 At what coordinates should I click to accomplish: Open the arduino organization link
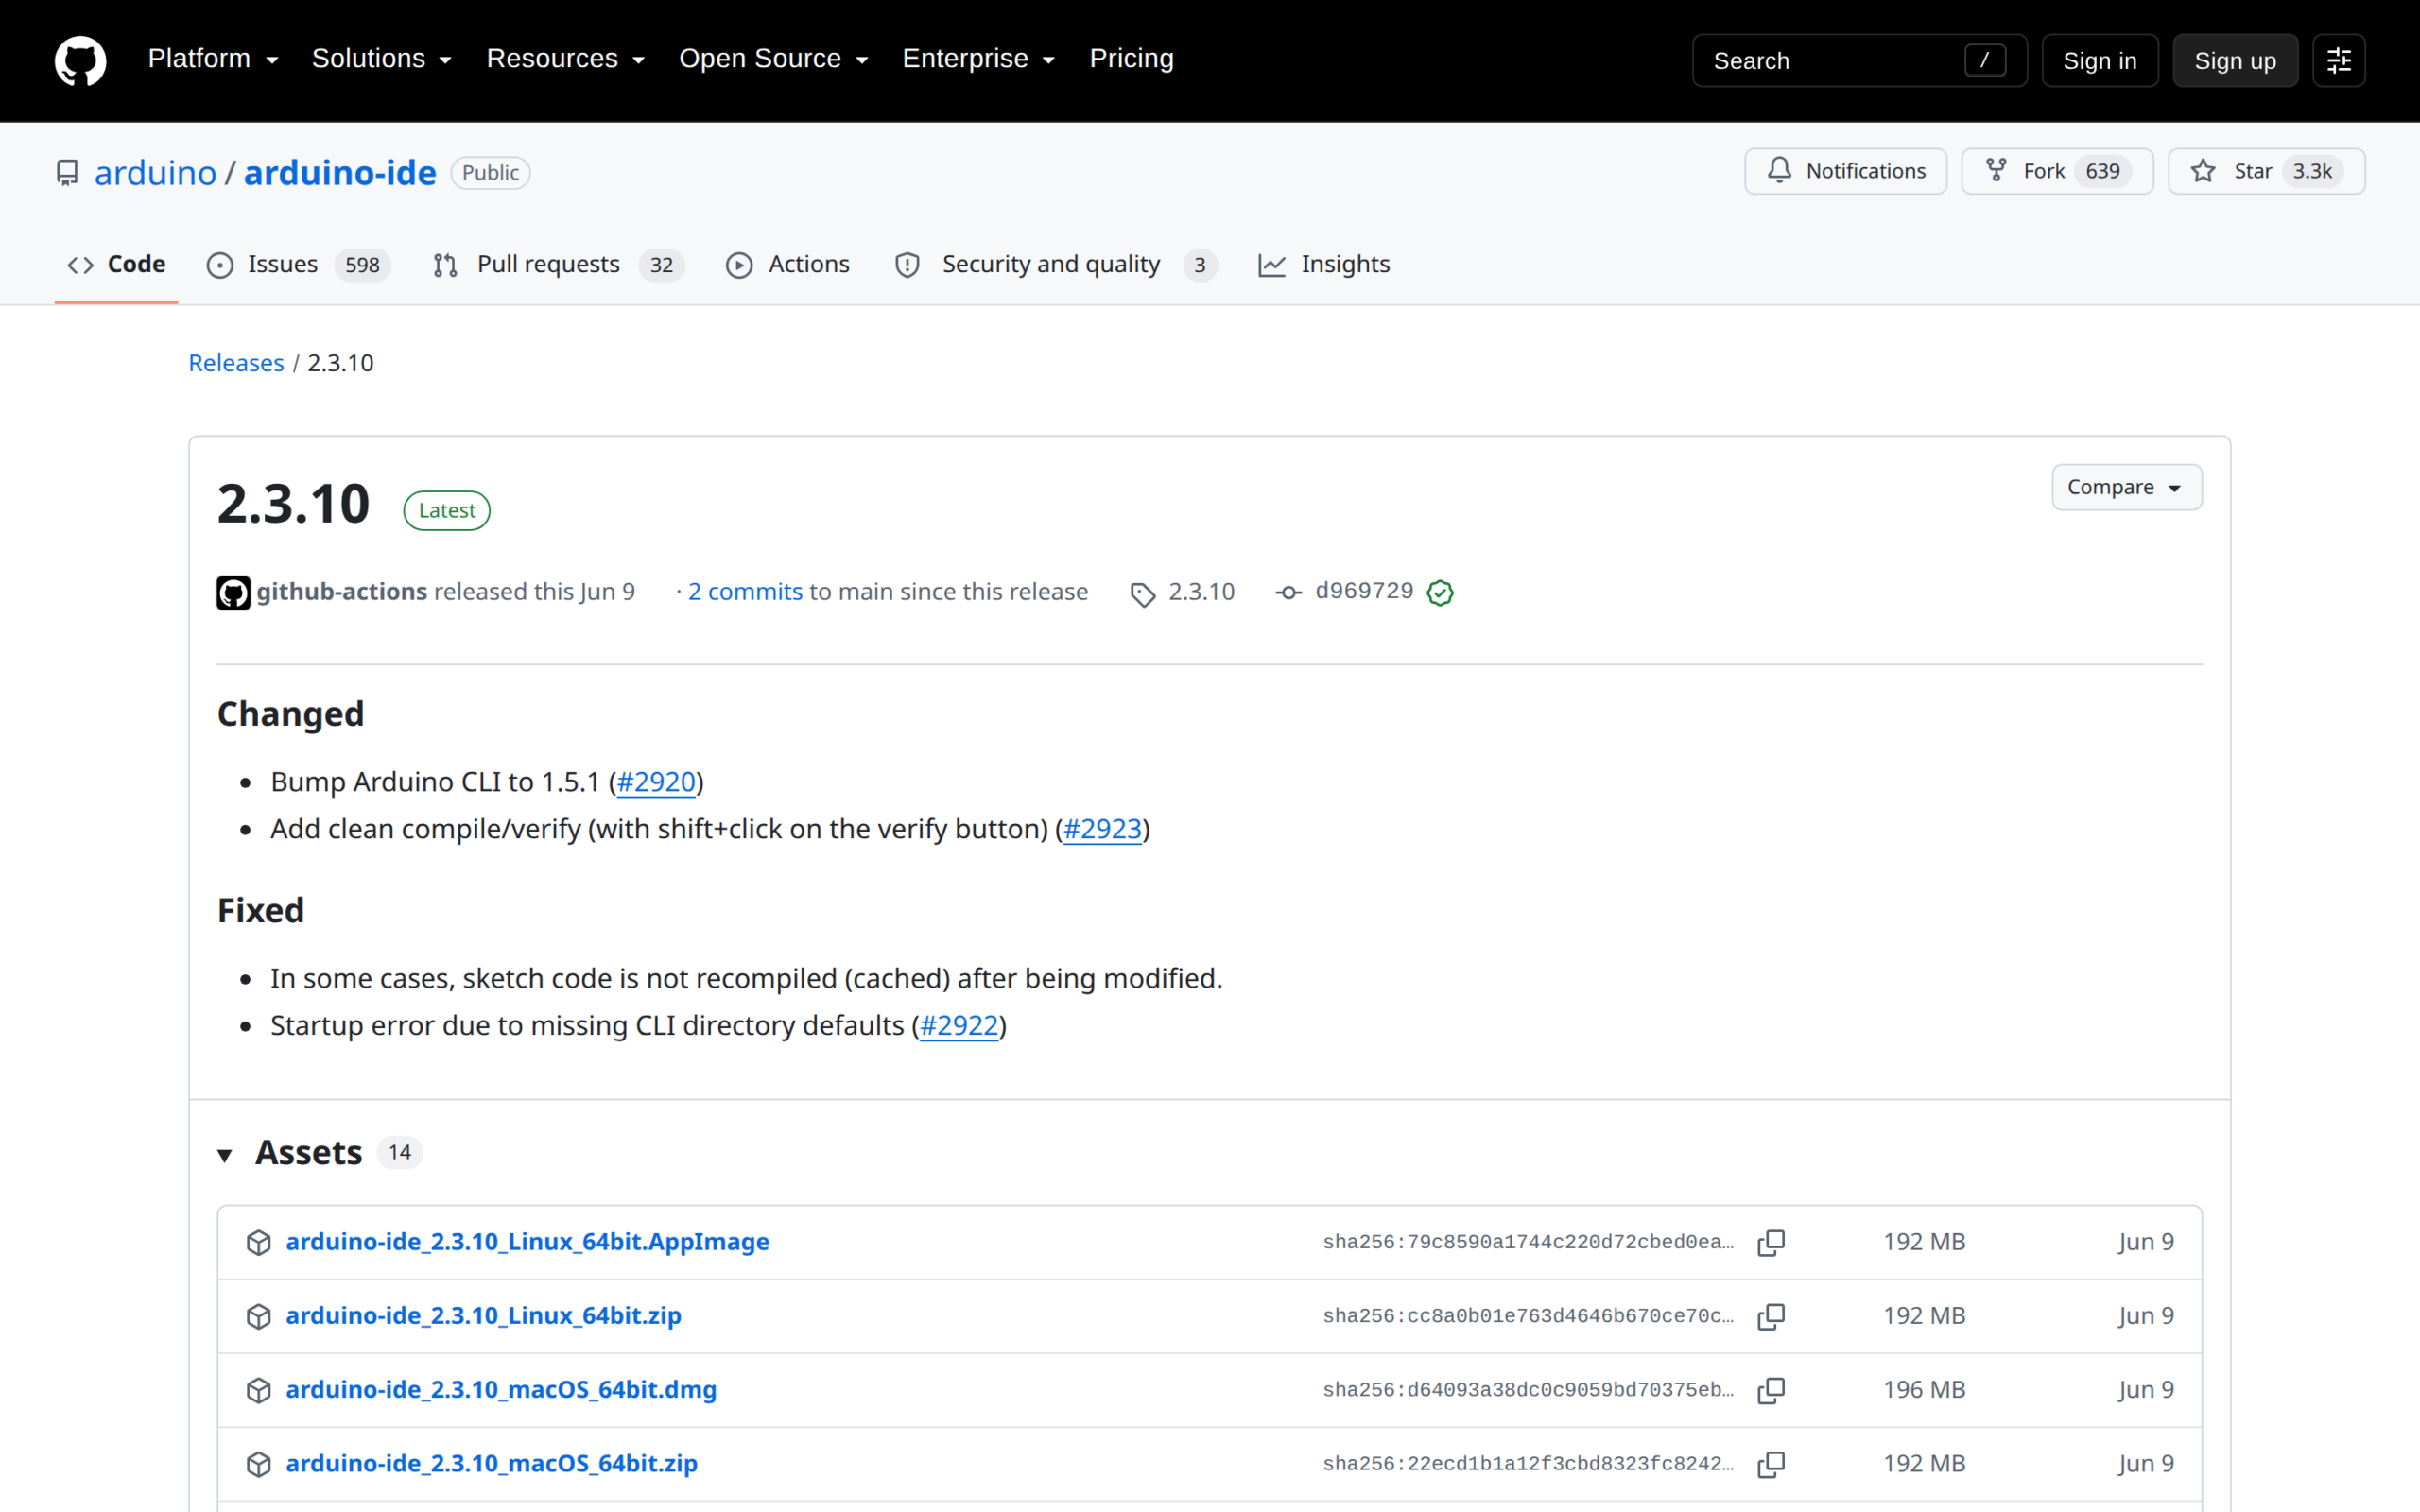(x=155, y=173)
